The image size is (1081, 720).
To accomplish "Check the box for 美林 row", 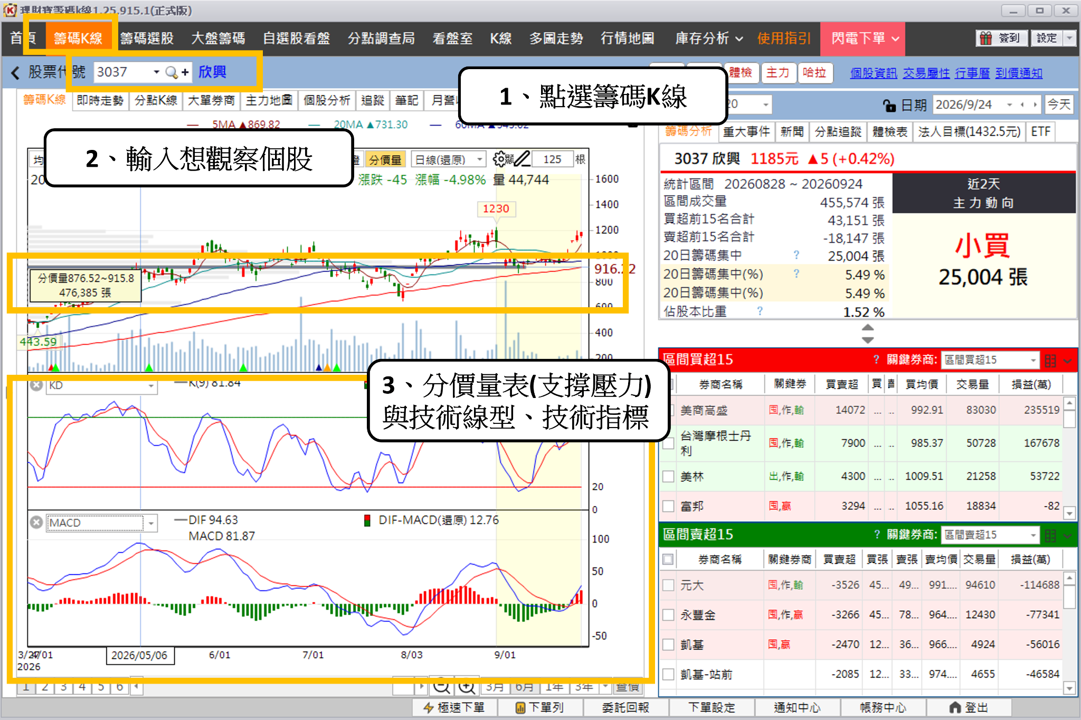I will coord(668,477).
